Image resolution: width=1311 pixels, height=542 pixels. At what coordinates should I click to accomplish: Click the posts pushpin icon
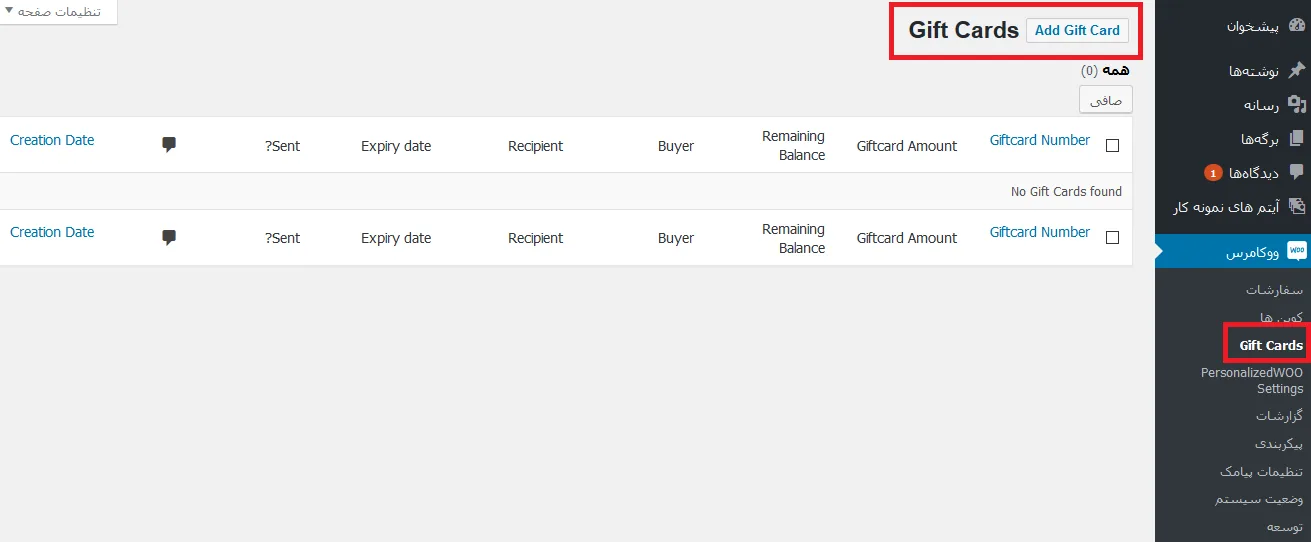point(1296,70)
